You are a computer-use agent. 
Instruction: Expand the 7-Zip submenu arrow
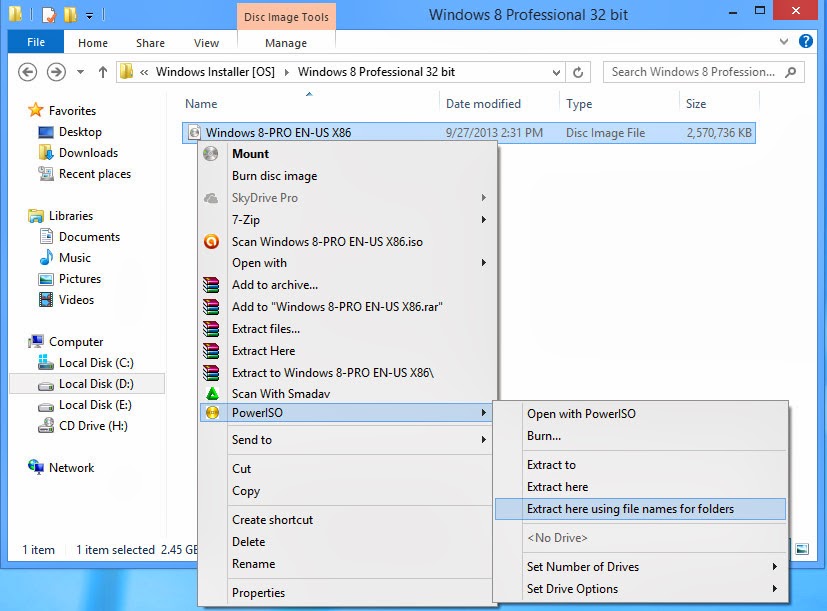coord(484,219)
